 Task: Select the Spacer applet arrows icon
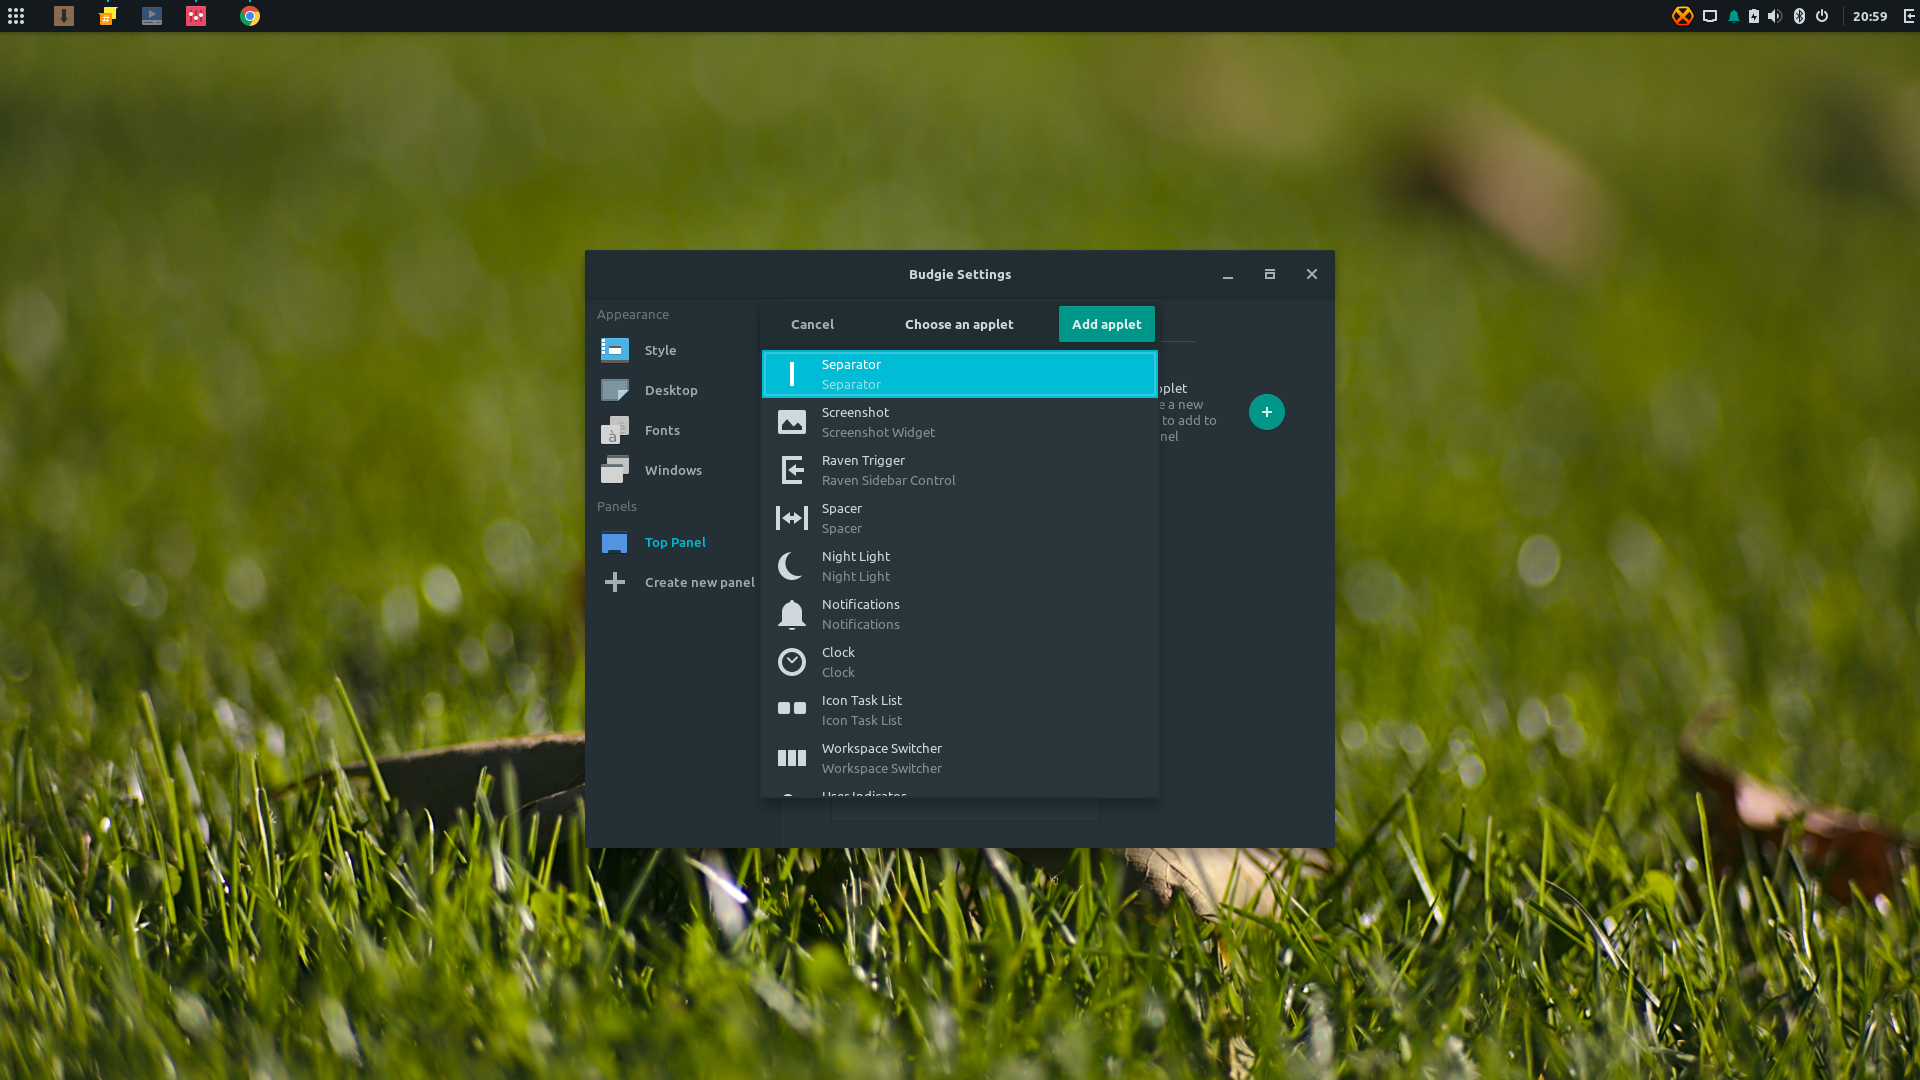792,518
